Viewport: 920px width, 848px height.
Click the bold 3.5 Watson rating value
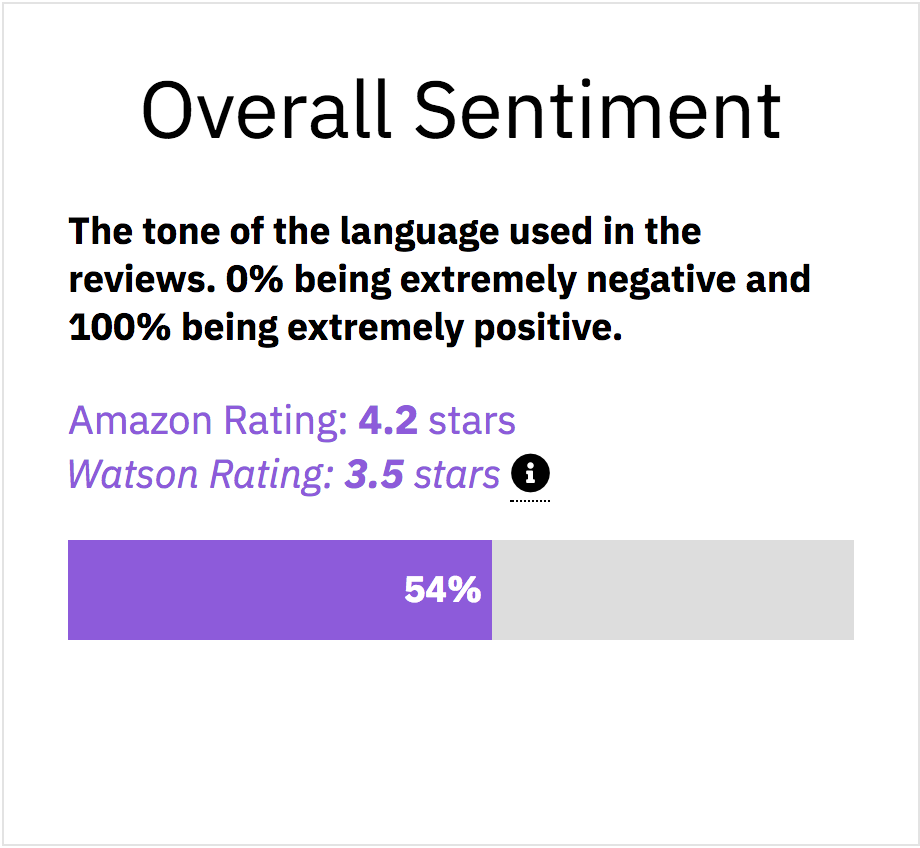[x=374, y=474]
